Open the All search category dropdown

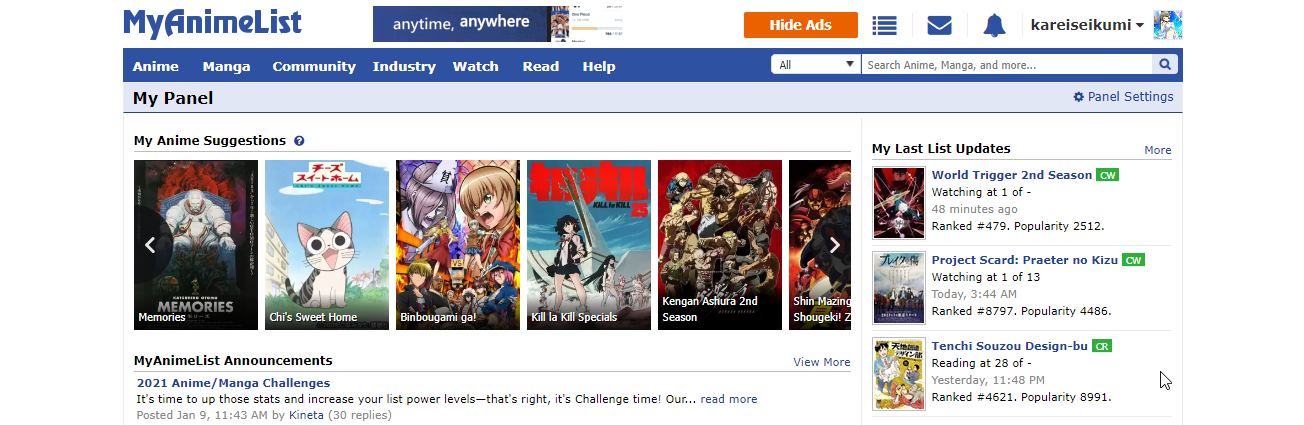tap(815, 65)
